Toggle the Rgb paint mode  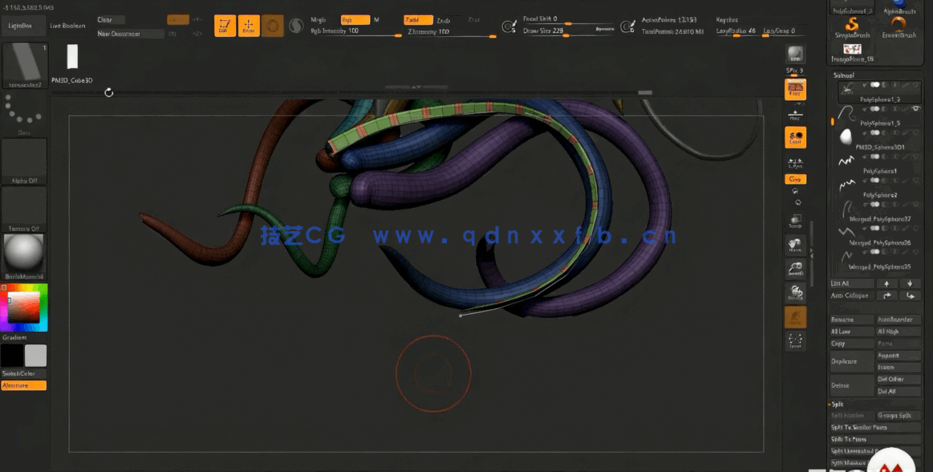coord(355,20)
